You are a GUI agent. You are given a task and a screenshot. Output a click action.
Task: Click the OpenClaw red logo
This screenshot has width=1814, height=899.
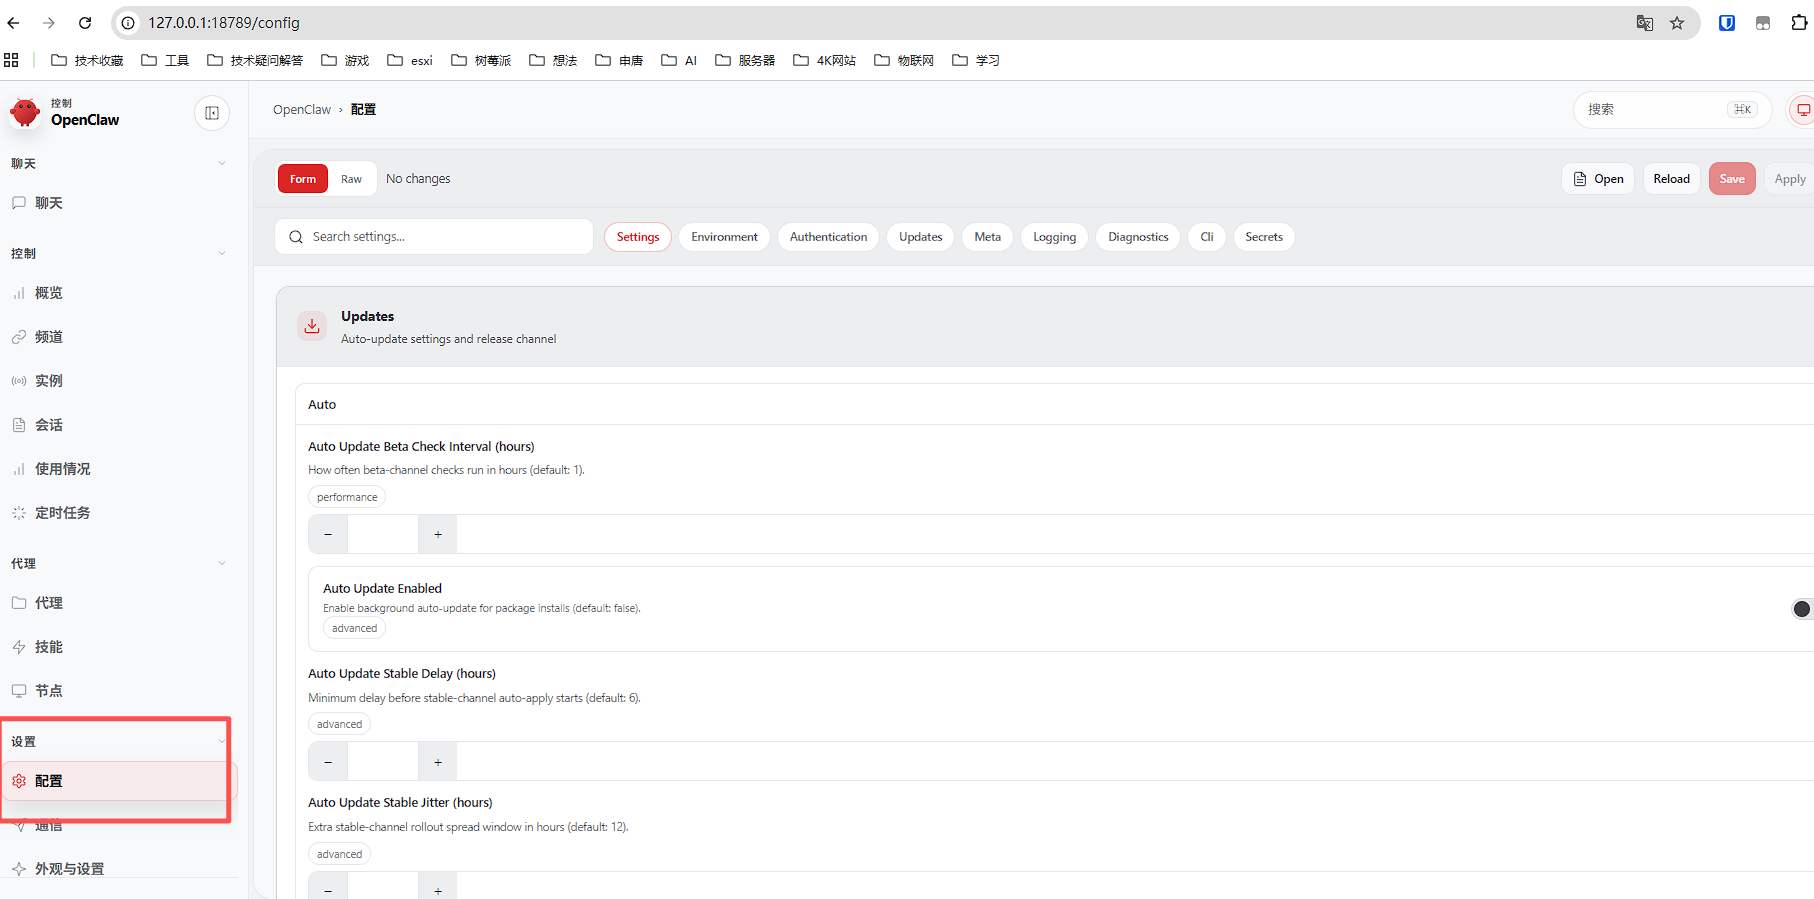coord(25,112)
